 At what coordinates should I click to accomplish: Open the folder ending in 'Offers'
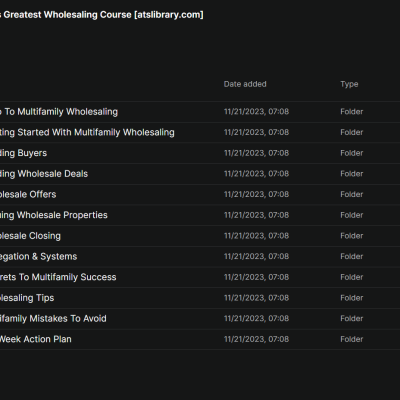point(28,194)
